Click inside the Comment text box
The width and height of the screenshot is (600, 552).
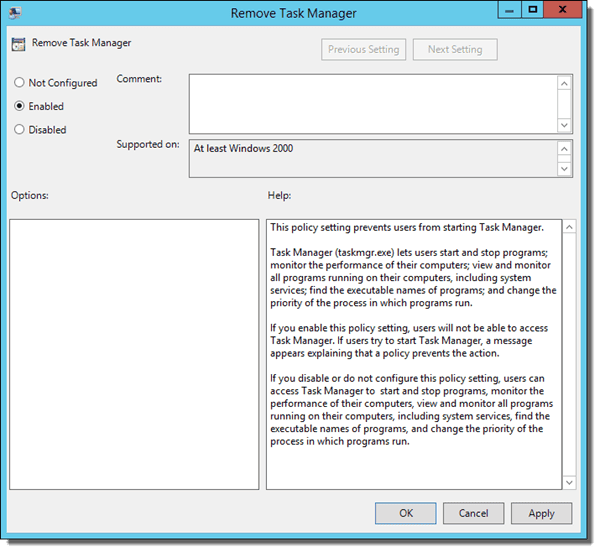[x=373, y=104]
